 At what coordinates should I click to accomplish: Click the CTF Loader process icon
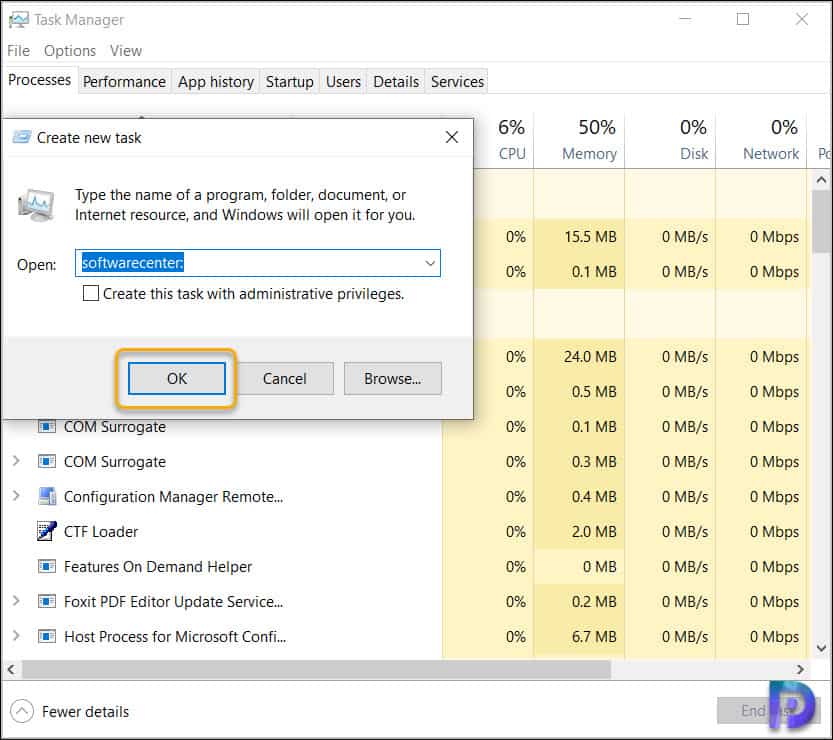click(47, 531)
